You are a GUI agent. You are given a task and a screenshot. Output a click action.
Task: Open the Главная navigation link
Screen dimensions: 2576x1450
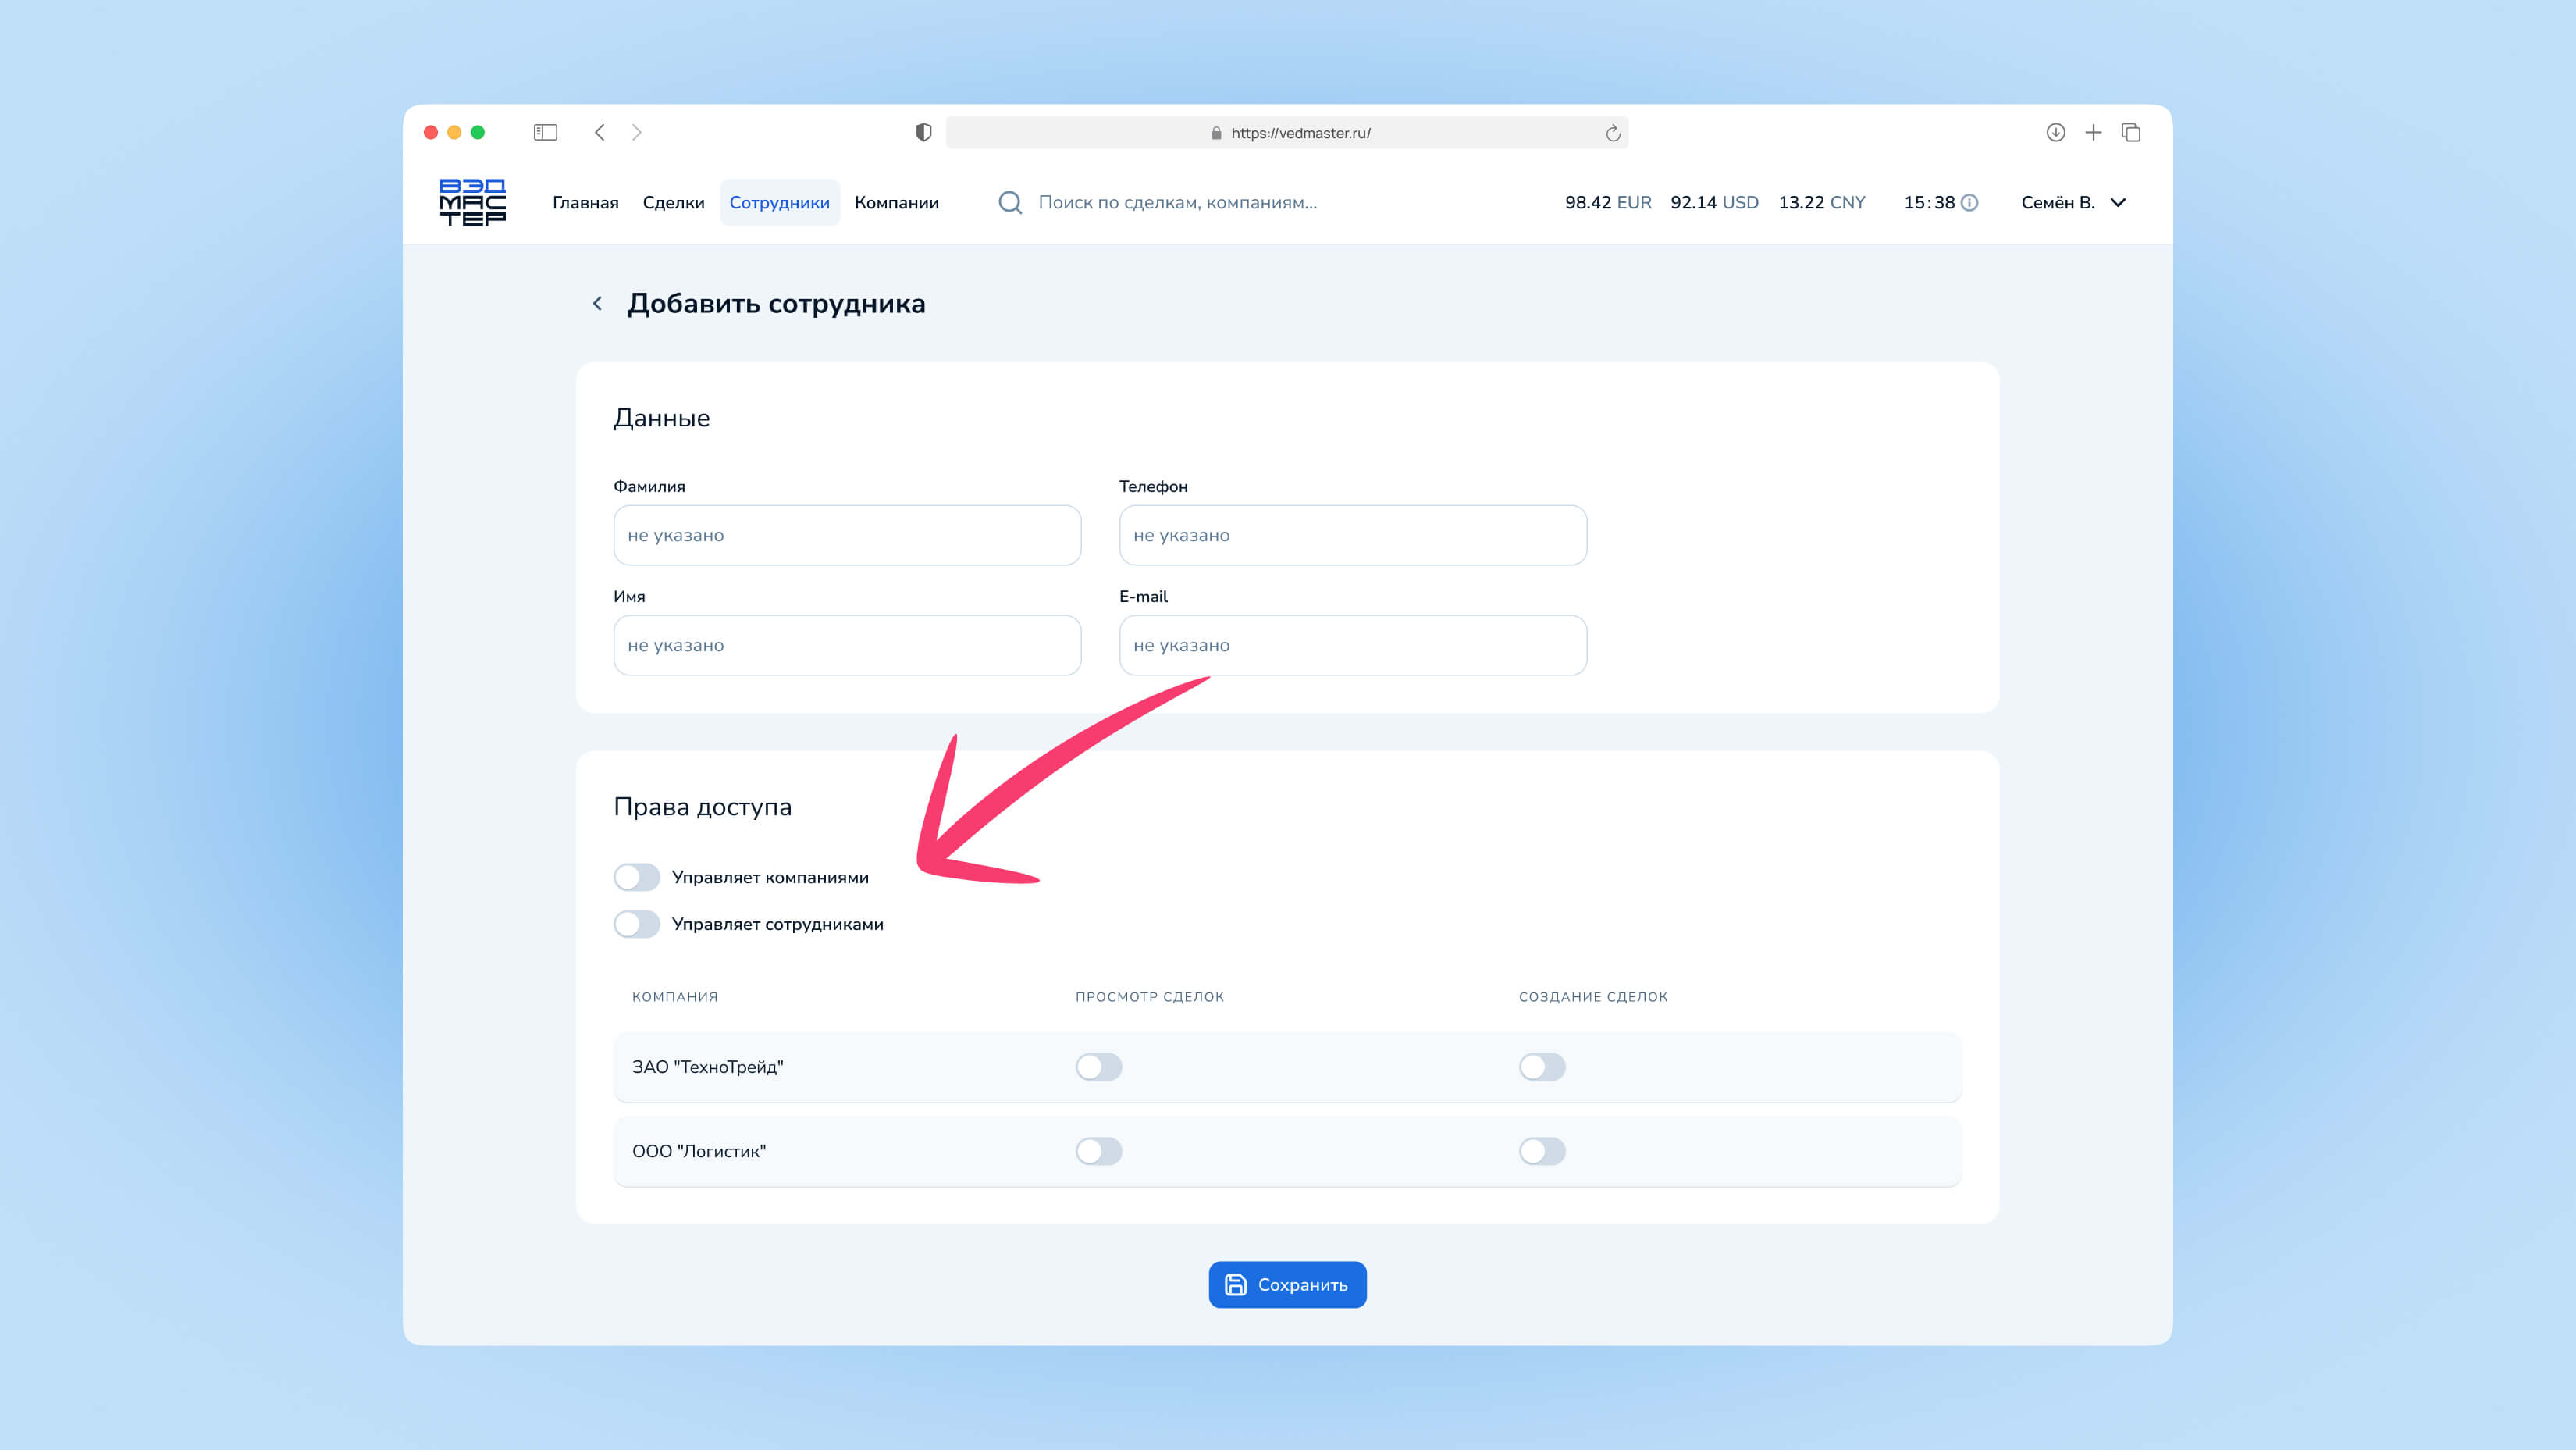coord(585,203)
